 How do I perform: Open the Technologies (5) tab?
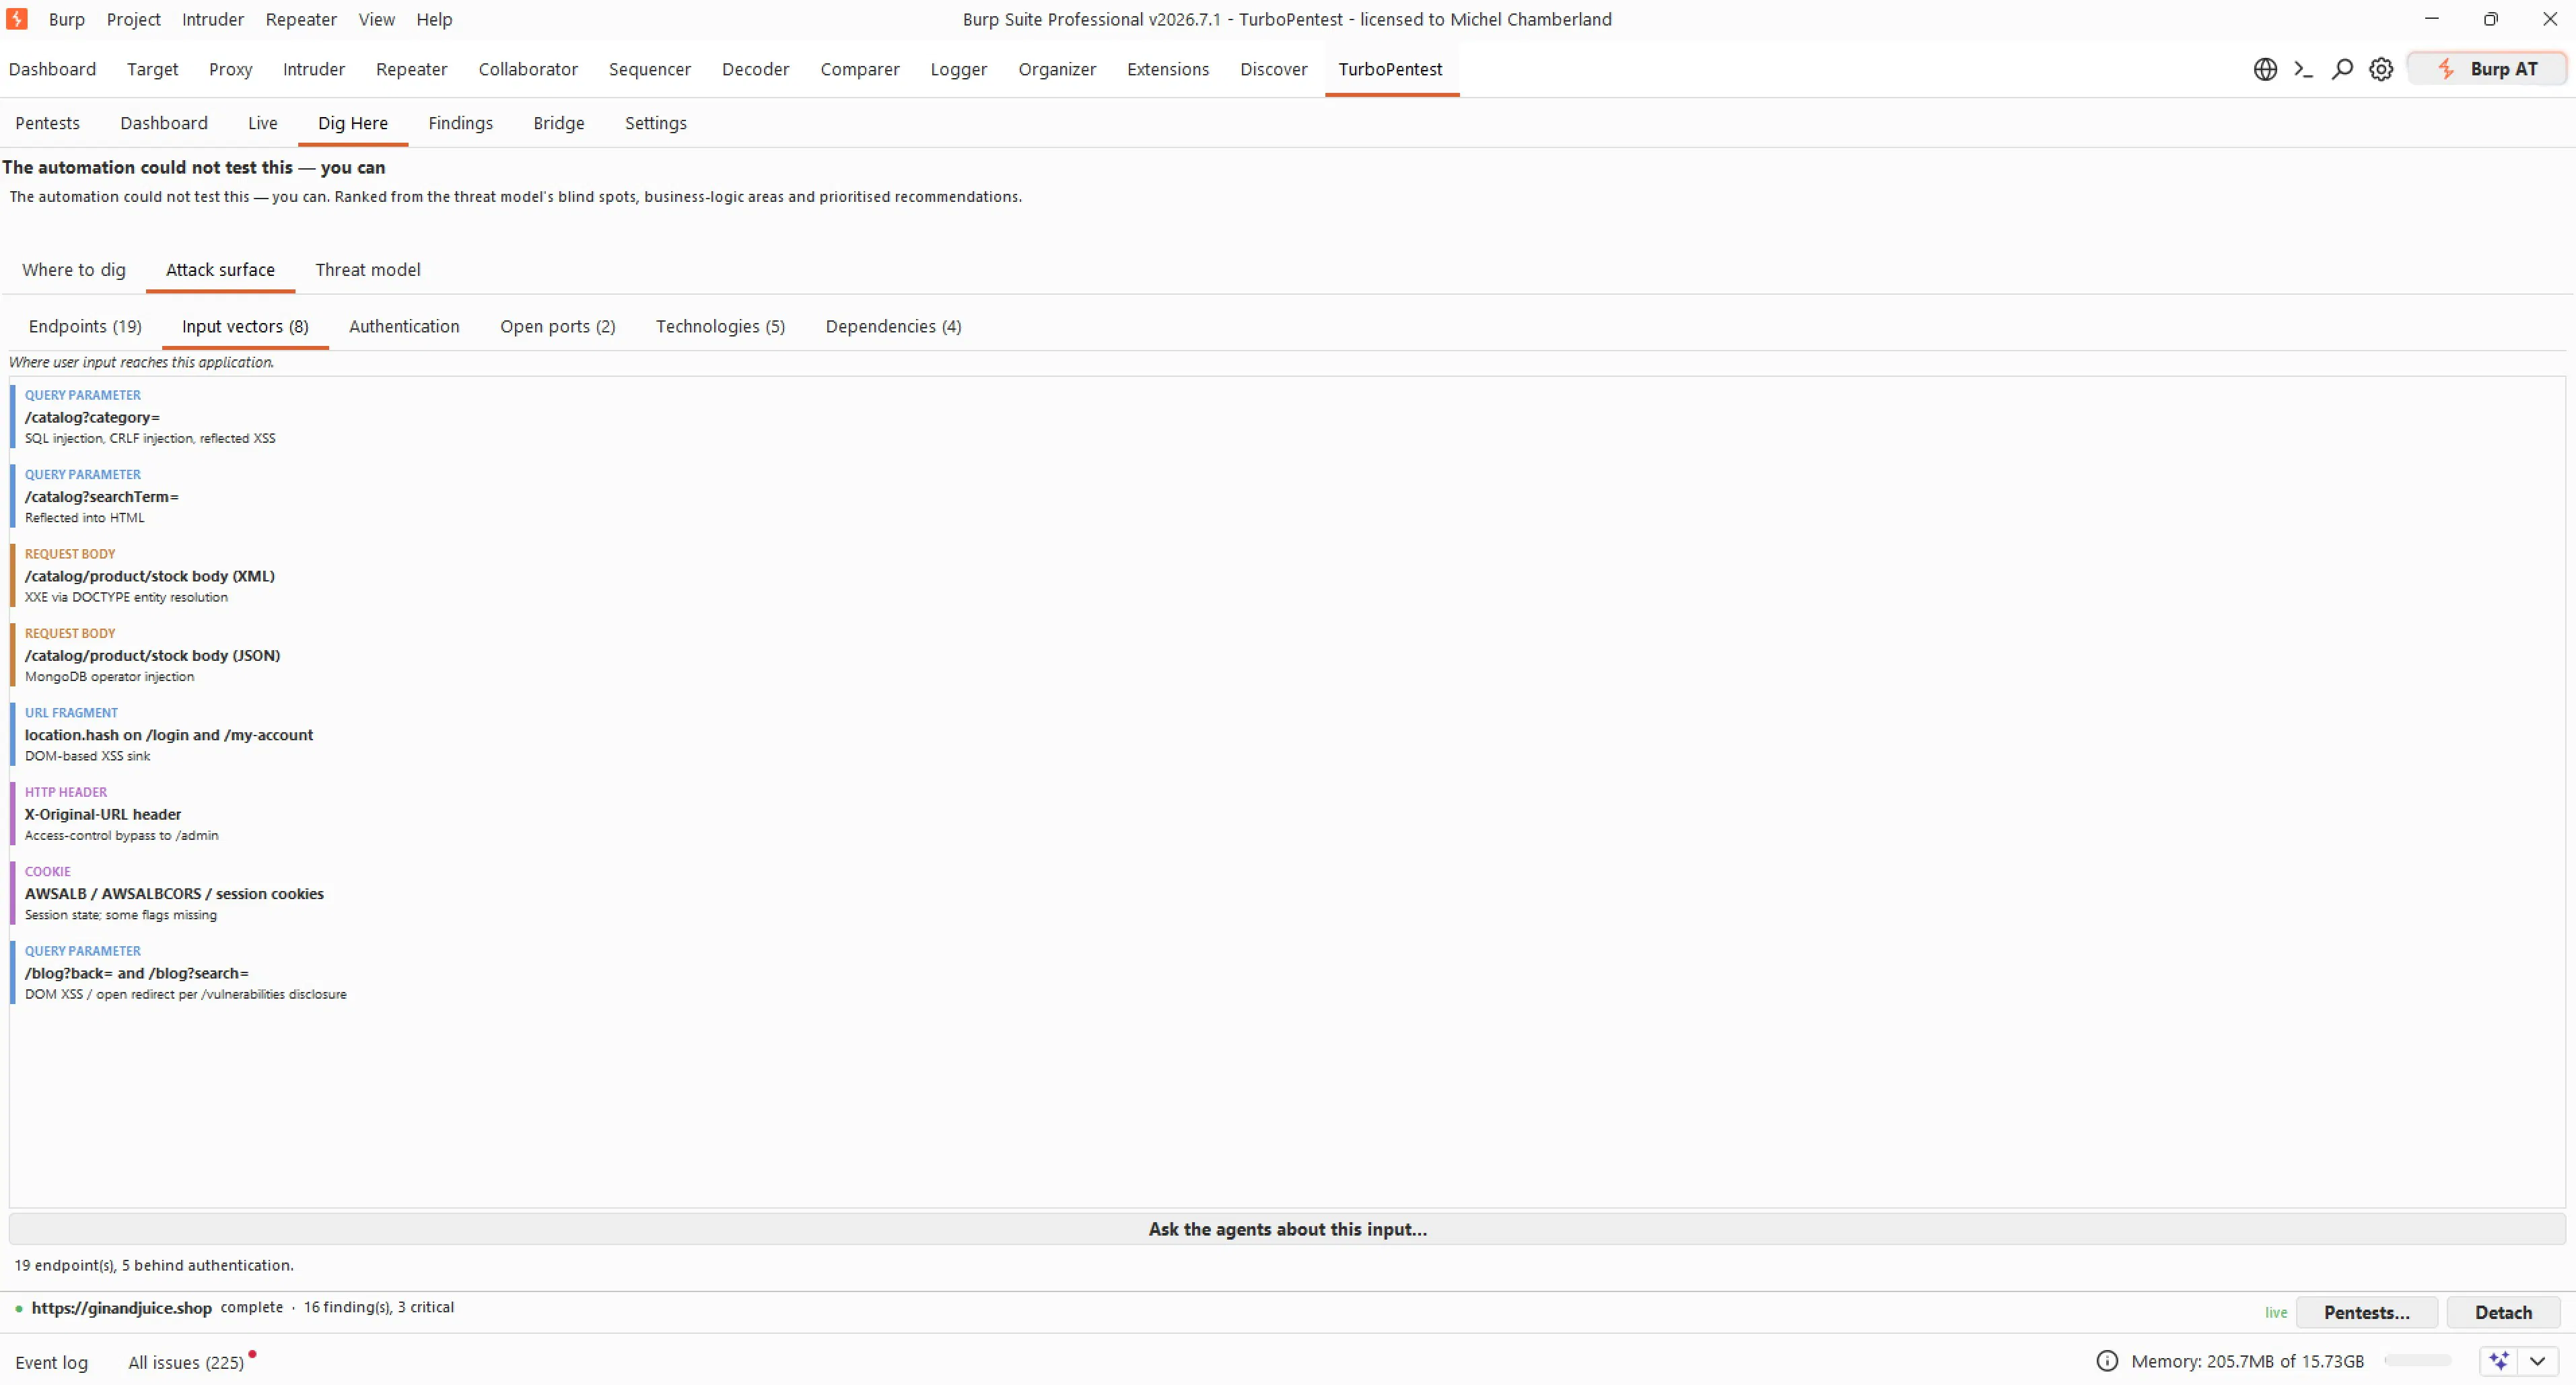[721, 326]
